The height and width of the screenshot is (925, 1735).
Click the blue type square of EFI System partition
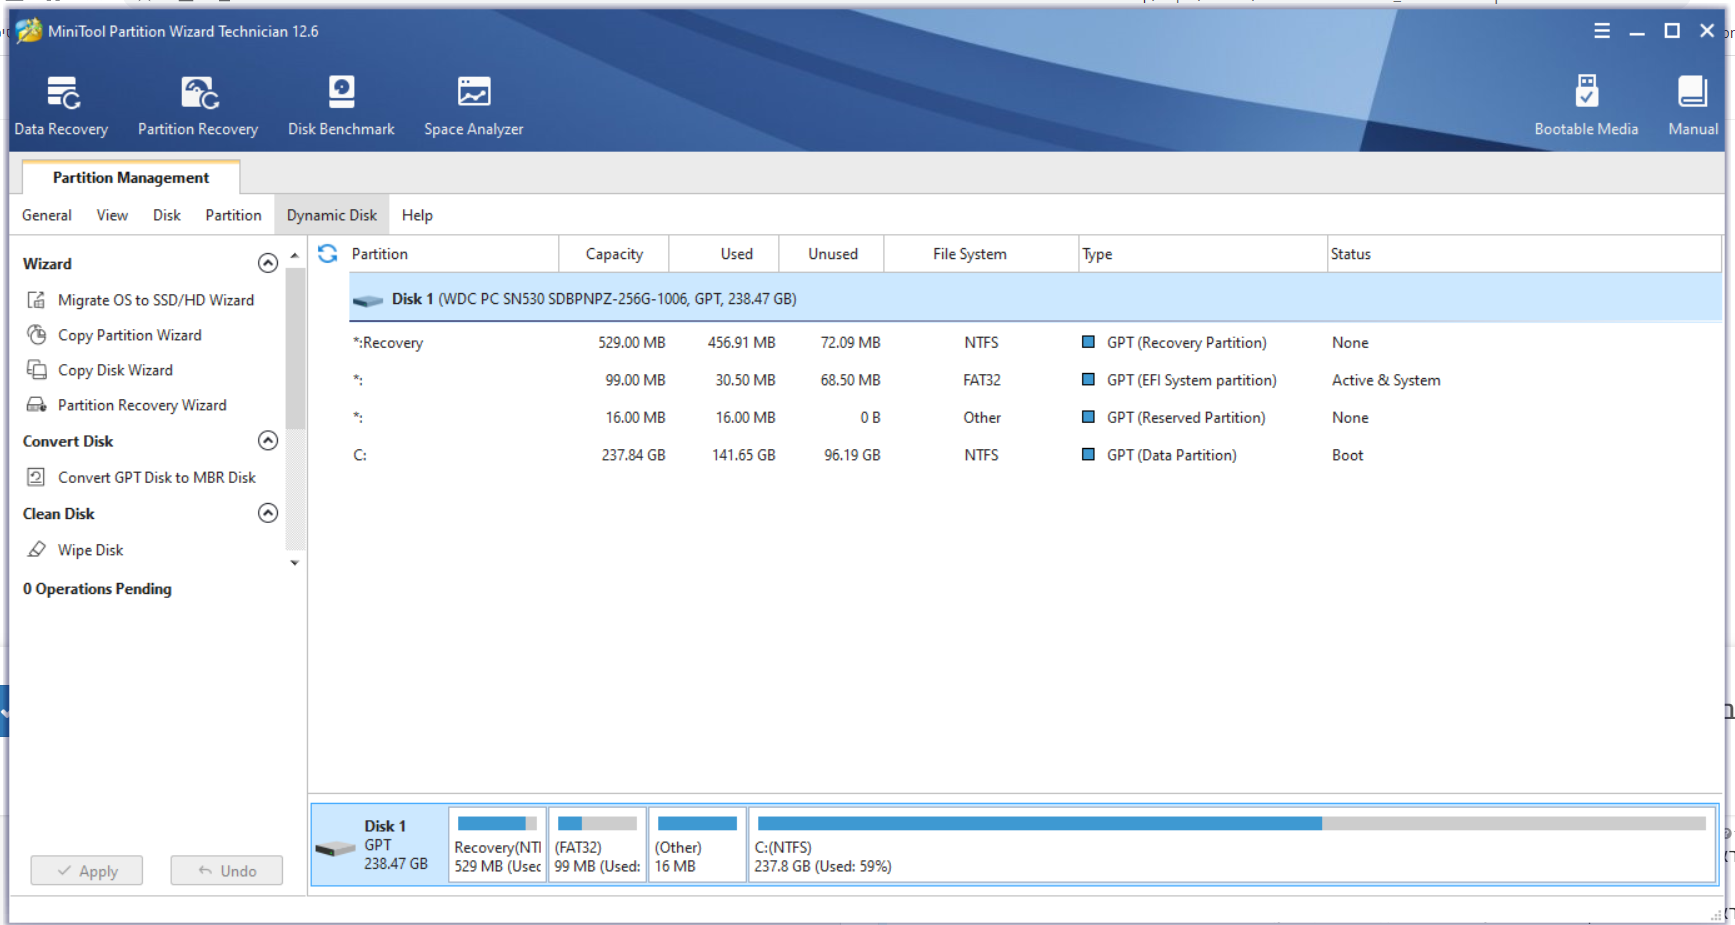[x=1088, y=380]
